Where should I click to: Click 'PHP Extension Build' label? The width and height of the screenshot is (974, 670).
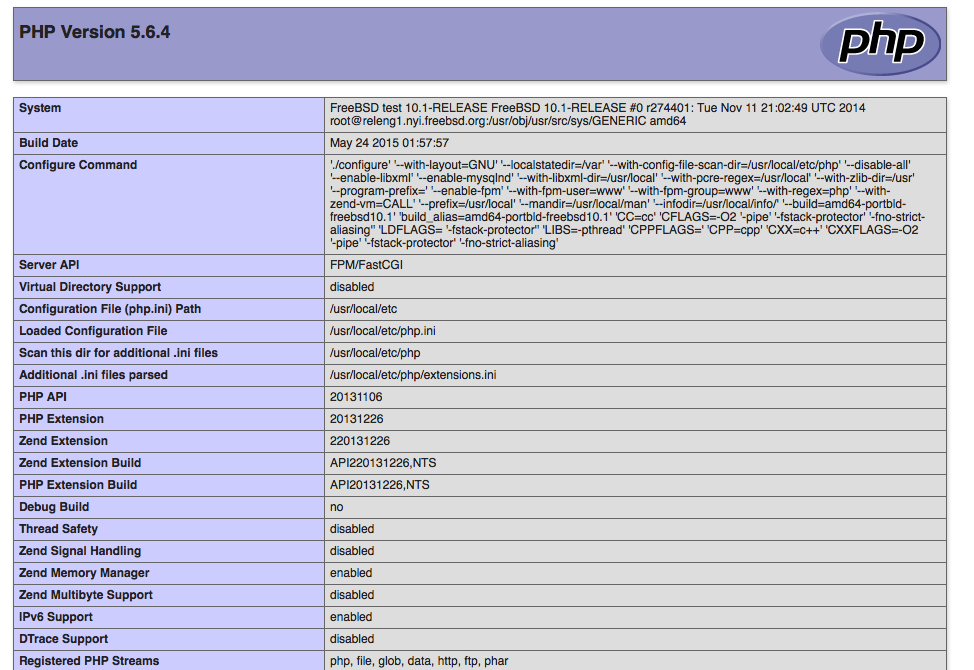click(x=78, y=485)
